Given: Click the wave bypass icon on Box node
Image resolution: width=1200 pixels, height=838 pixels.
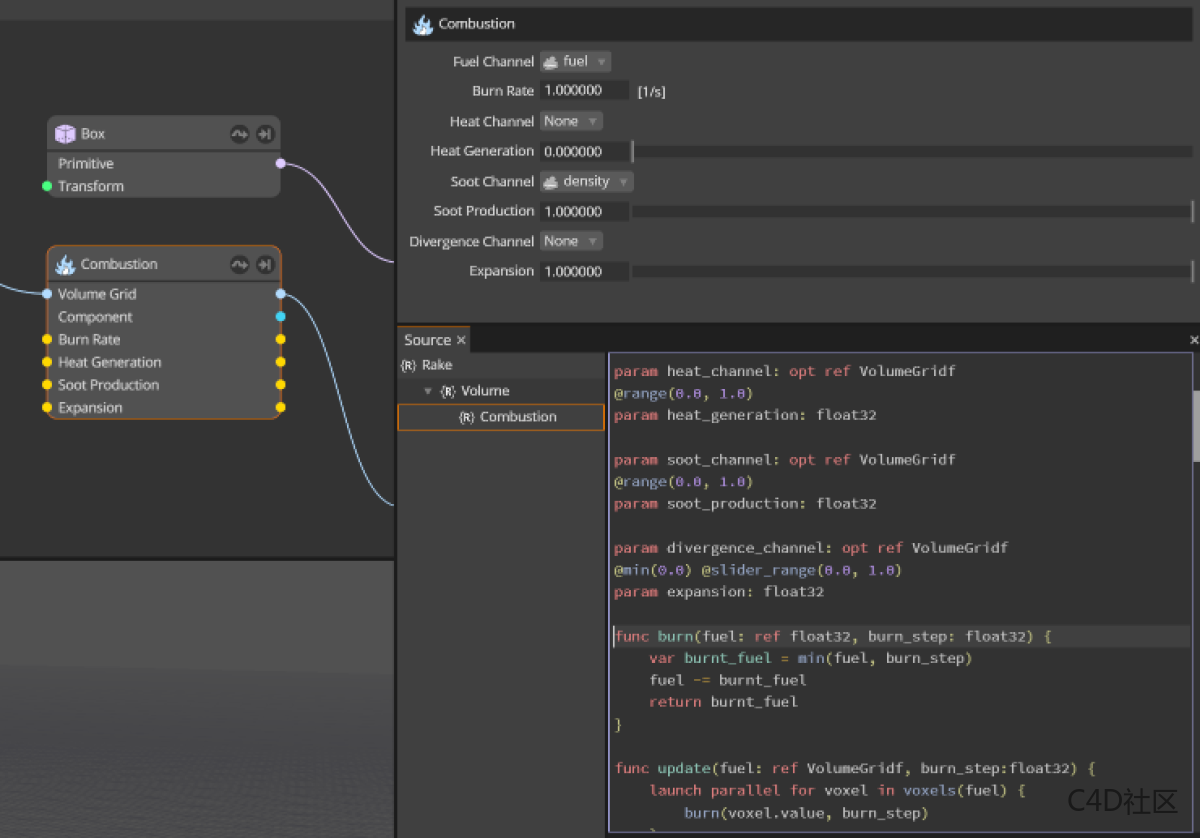Looking at the screenshot, I should click(240, 134).
